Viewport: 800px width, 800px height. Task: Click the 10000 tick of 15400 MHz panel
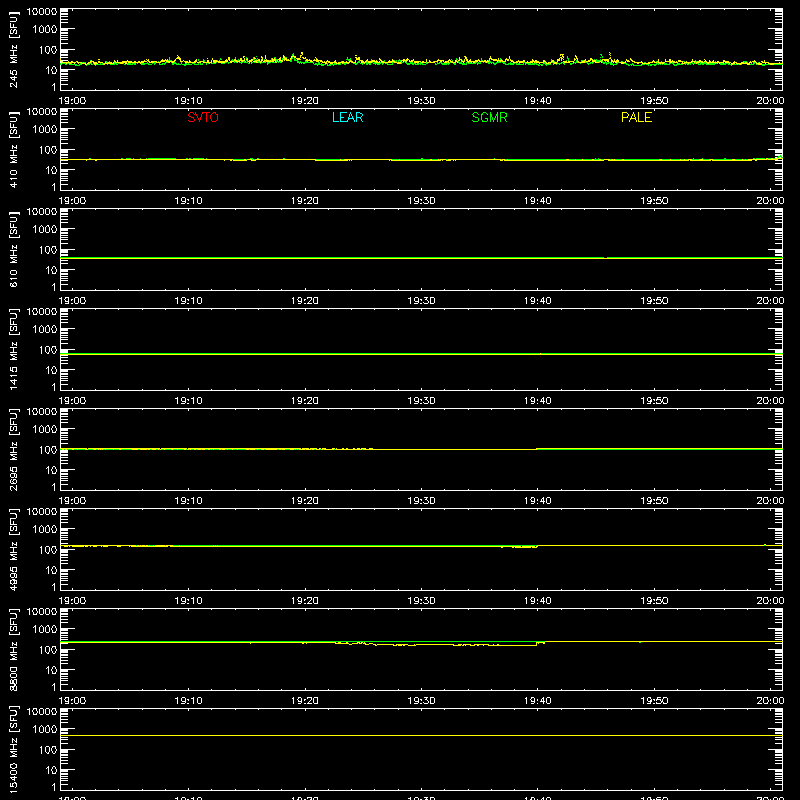click(x=42, y=712)
